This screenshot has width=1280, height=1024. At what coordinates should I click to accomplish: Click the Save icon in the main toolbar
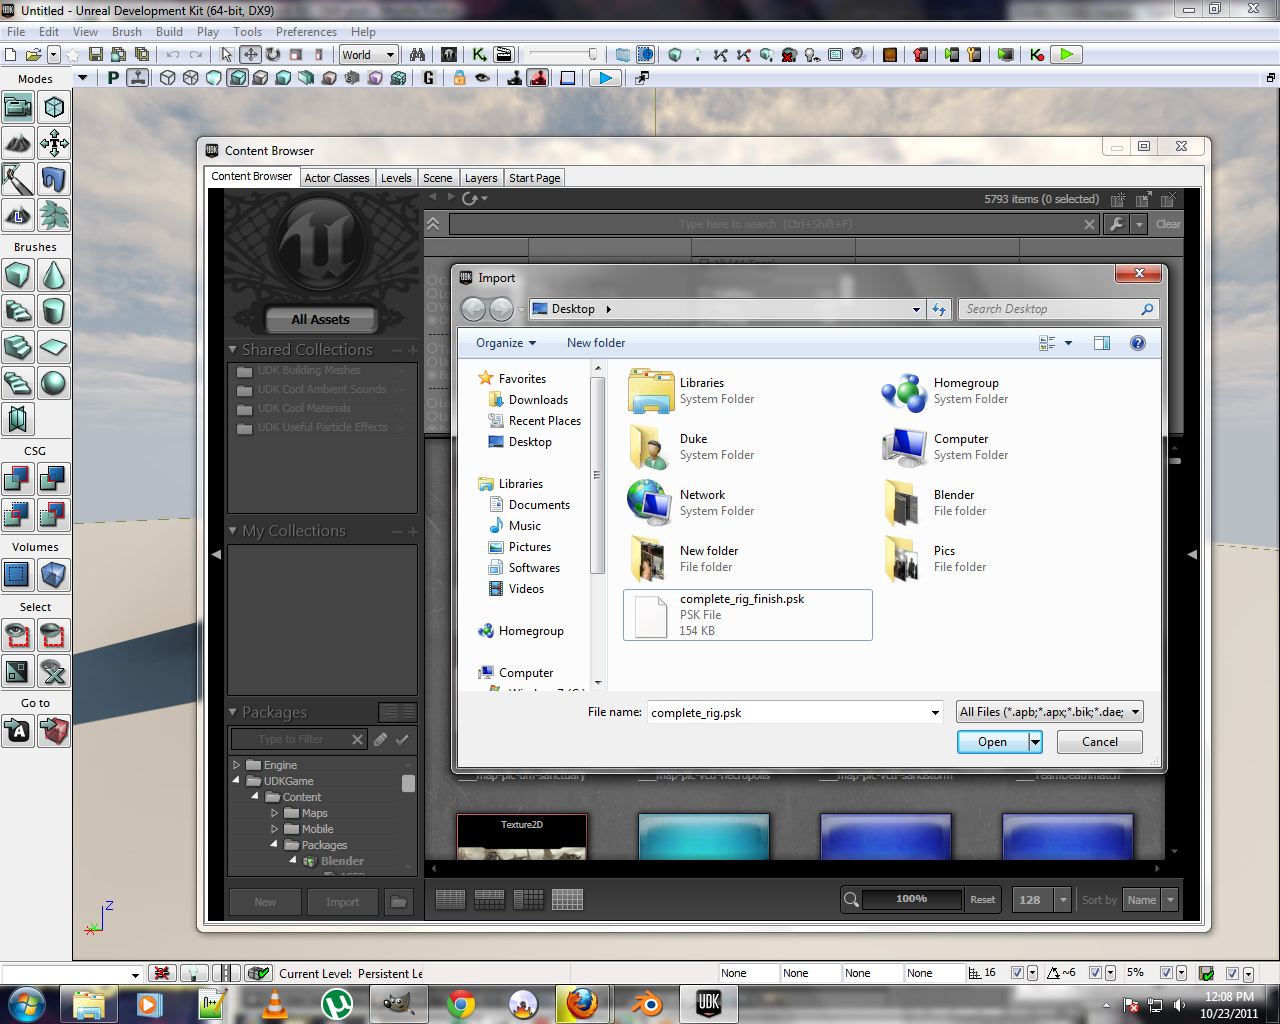pos(96,55)
